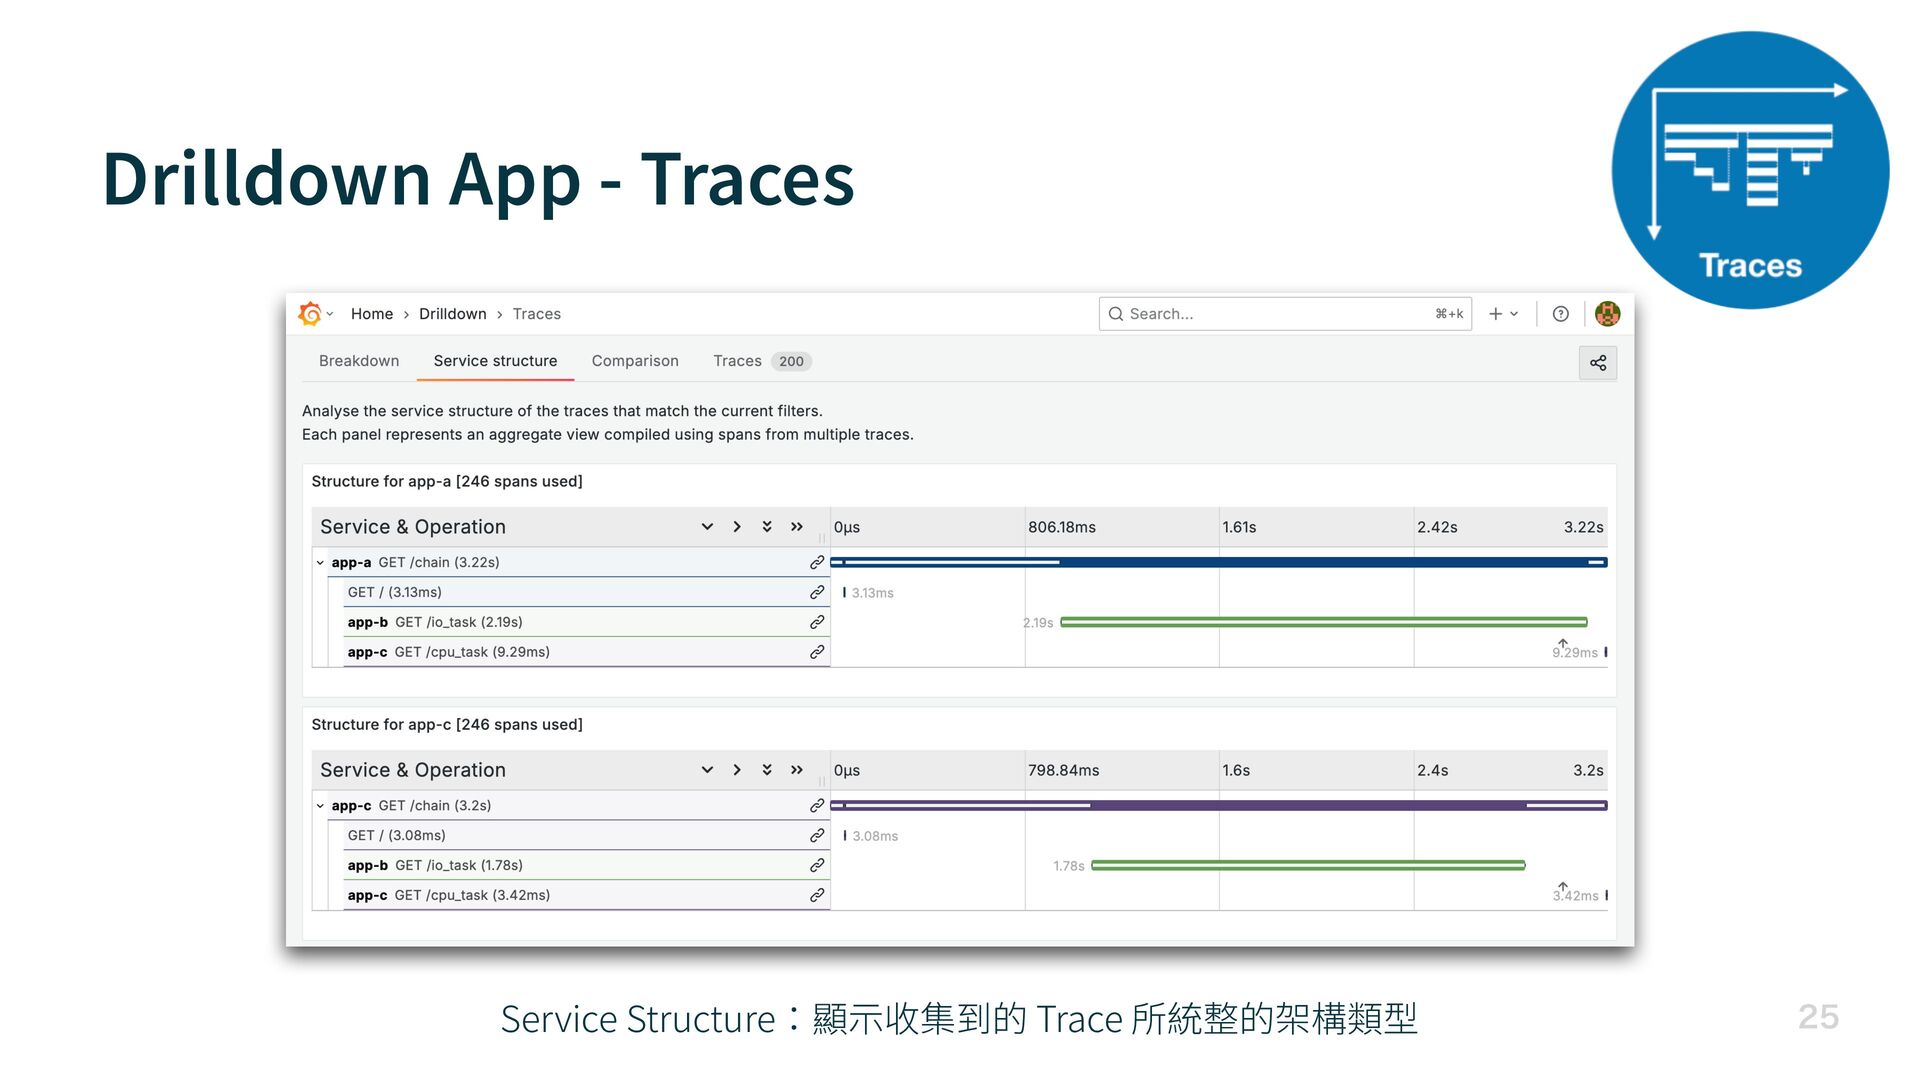Viewport: 1920px width, 1080px height.
Task: Go to Drilldown breadcrumb link
Action: (452, 314)
